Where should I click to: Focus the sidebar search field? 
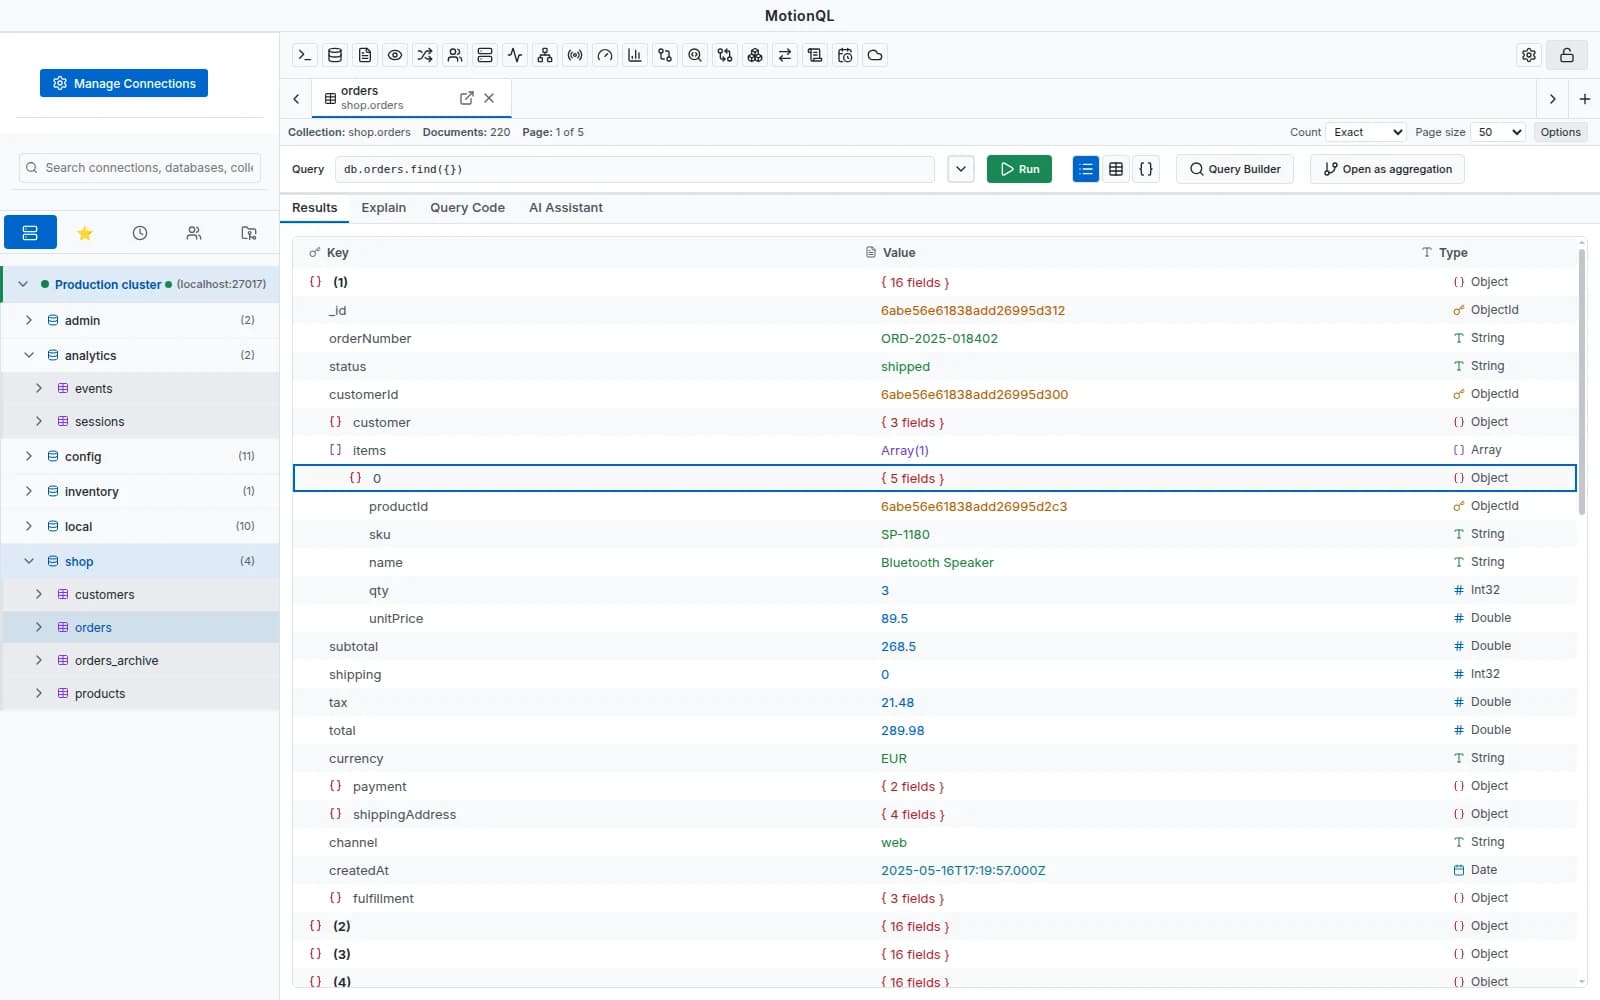(140, 168)
